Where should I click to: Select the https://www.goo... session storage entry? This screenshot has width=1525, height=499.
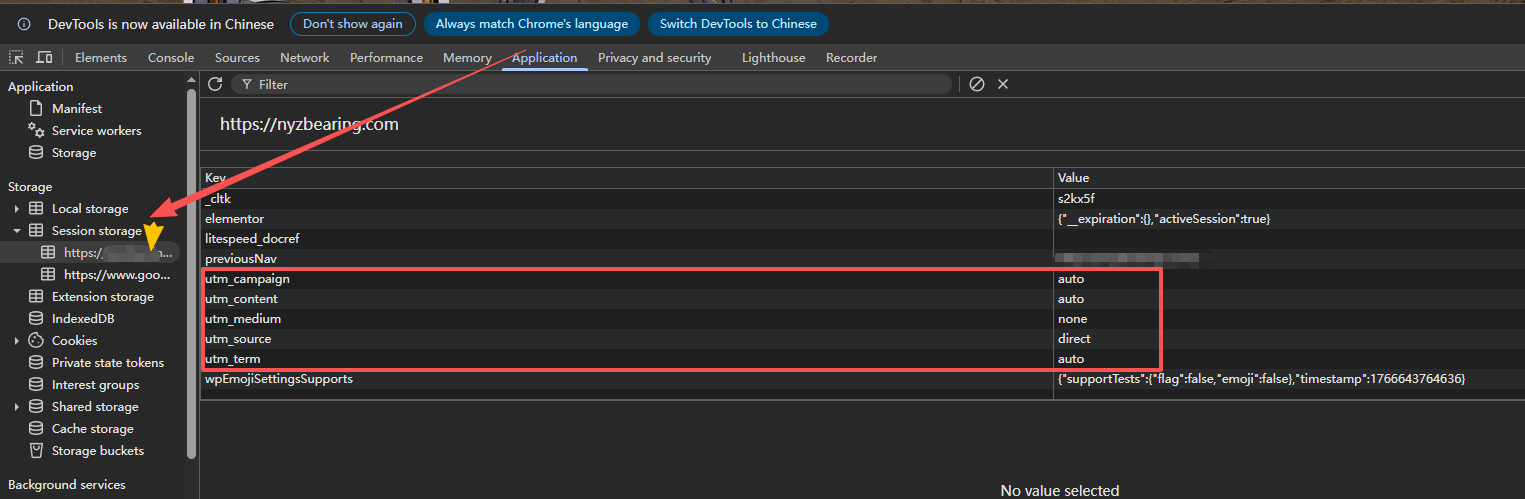[x=118, y=274]
